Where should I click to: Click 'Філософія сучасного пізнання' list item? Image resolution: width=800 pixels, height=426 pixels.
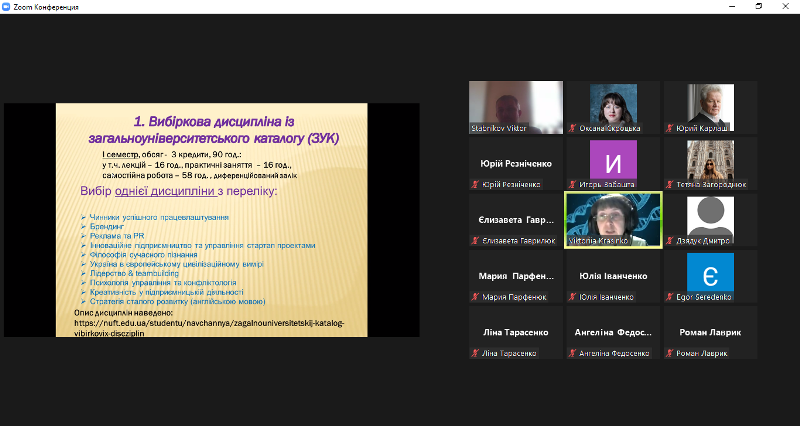click(x=143, y=254)
